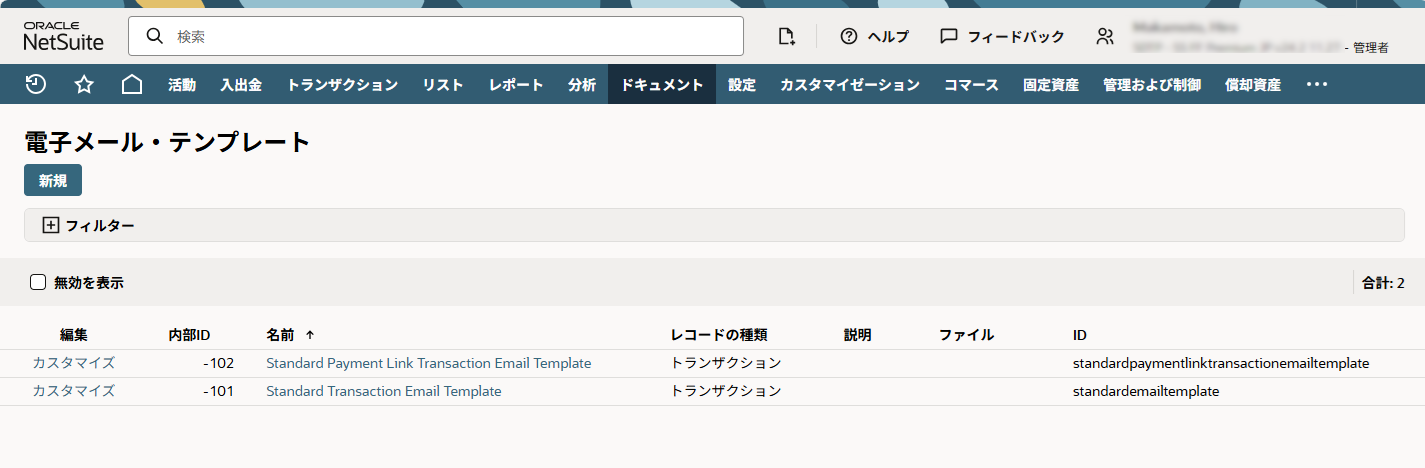Sort by the 内部ID column header
The height and width of the screenshot is (468, 1425).
189,335
